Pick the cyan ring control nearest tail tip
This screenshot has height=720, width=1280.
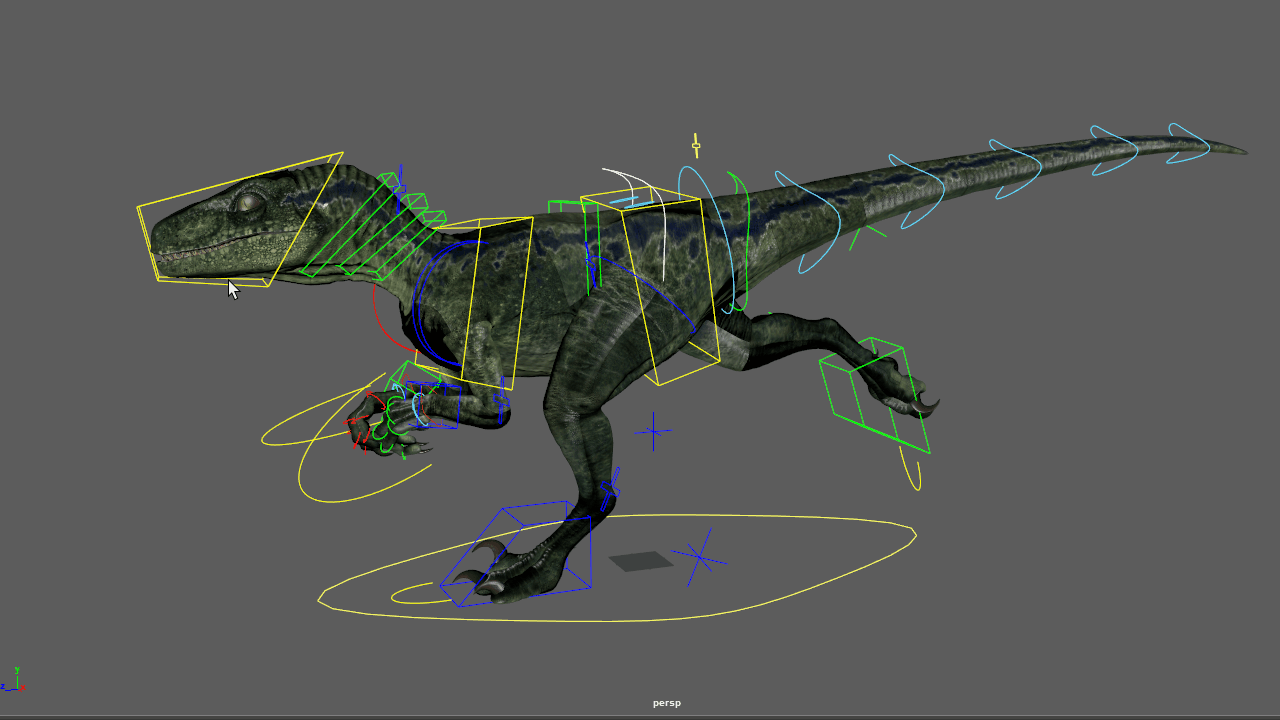[1188, 142]
